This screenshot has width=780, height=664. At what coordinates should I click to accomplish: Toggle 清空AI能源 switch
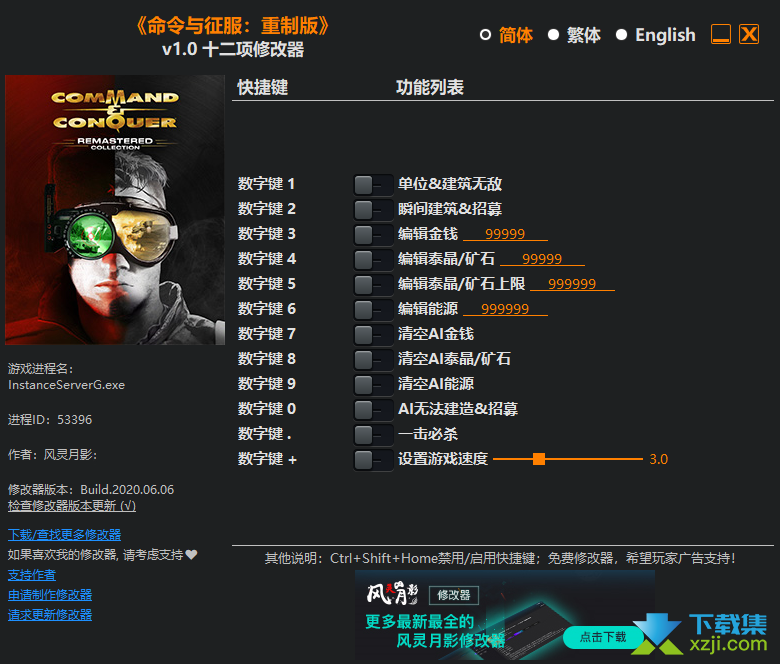click(373, 384)
